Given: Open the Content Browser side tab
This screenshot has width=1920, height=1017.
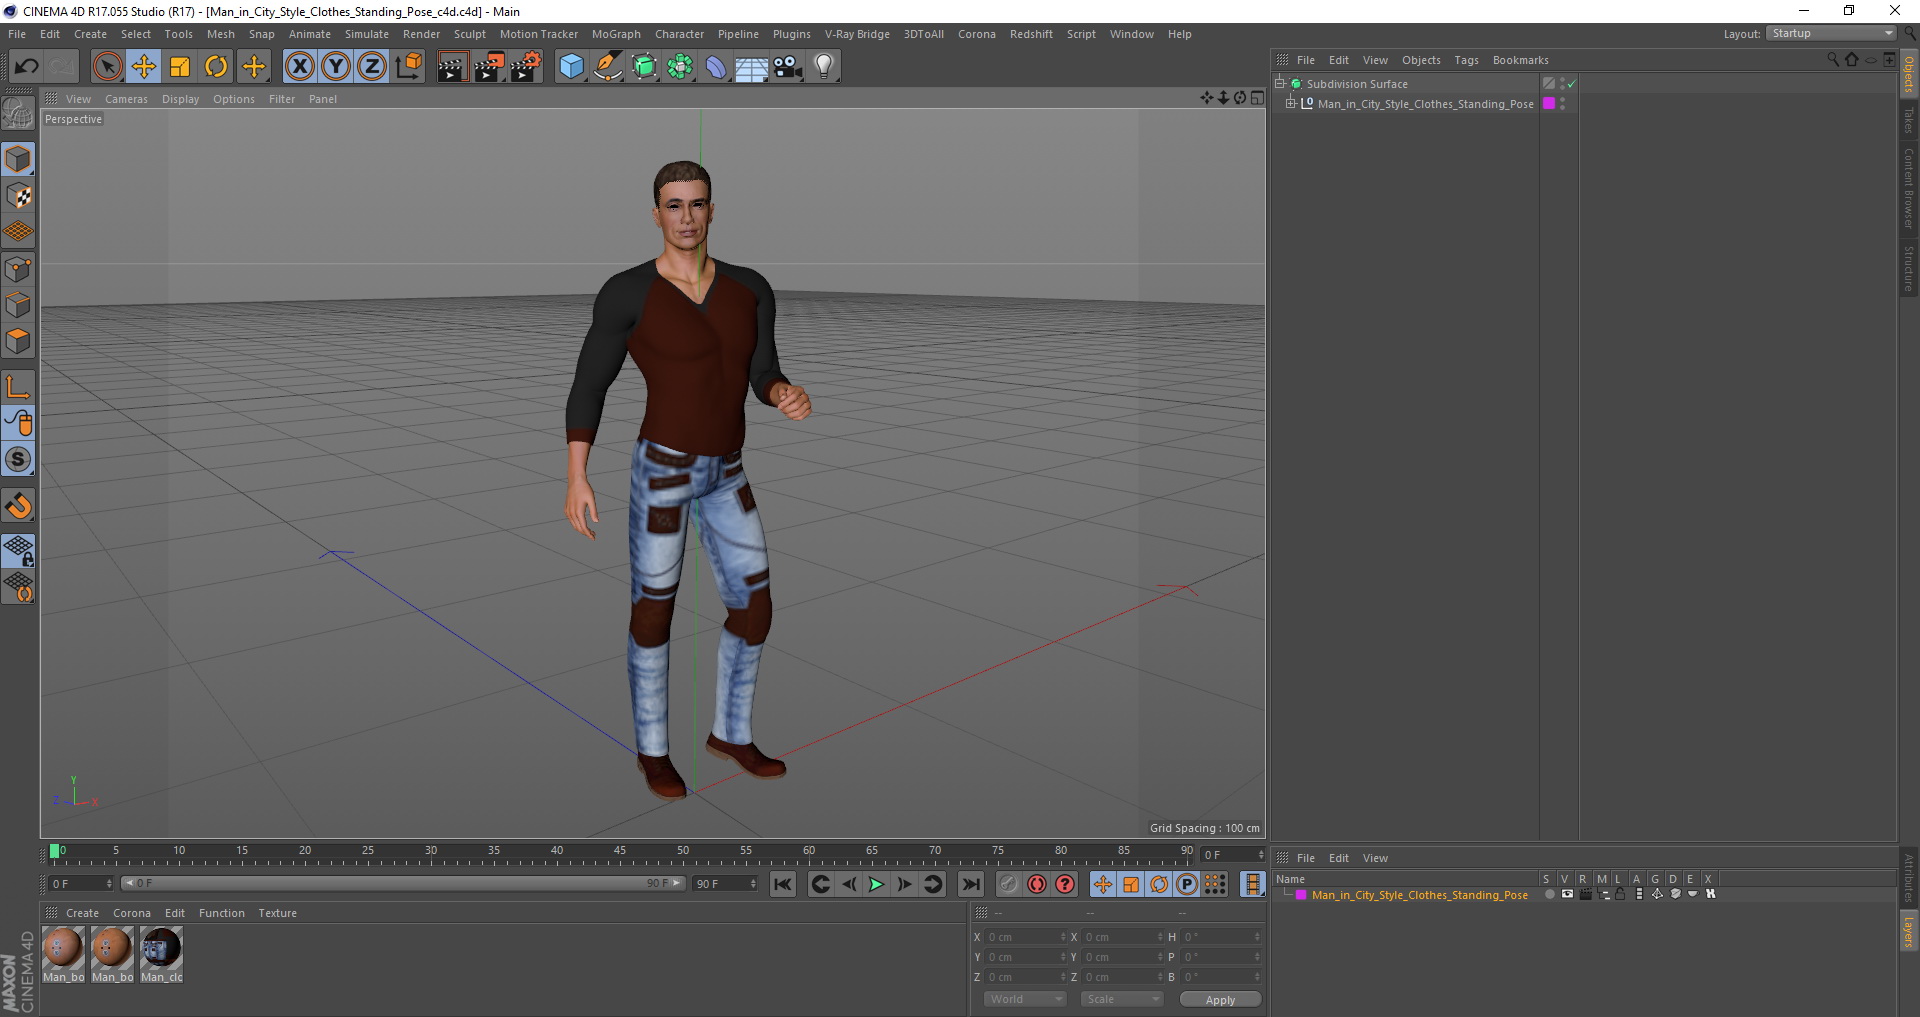Looking at the screenshot, I should (1909, 188).
